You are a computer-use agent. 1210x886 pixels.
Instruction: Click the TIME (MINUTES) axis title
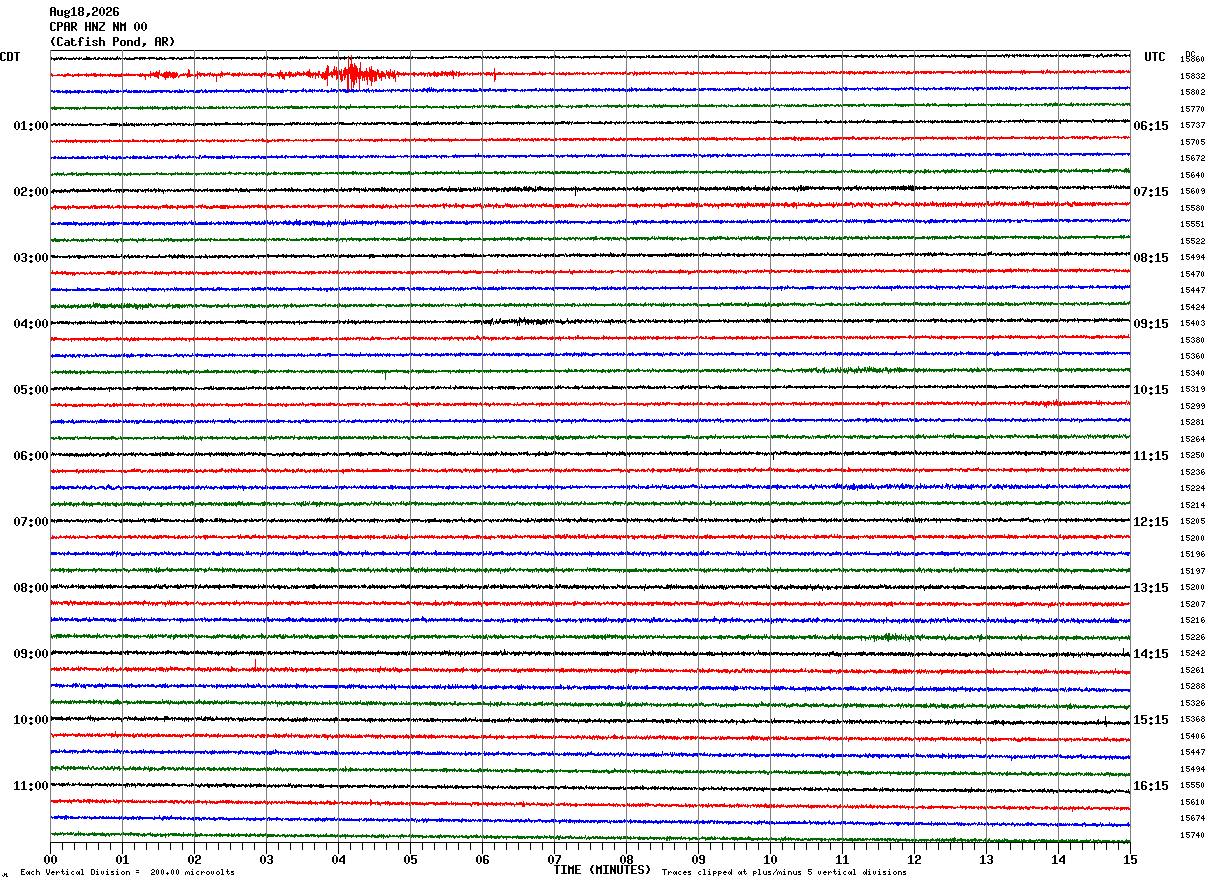click(602, 870)
